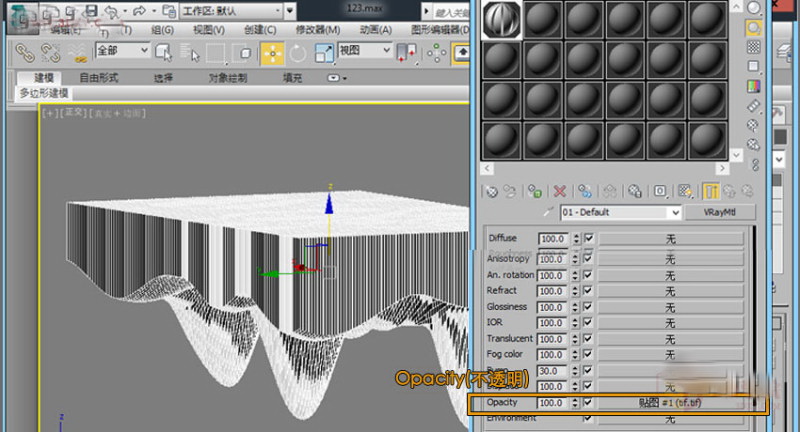Click the Save file icon
This screenshot has height=432, width=800.
coord(89,12)
